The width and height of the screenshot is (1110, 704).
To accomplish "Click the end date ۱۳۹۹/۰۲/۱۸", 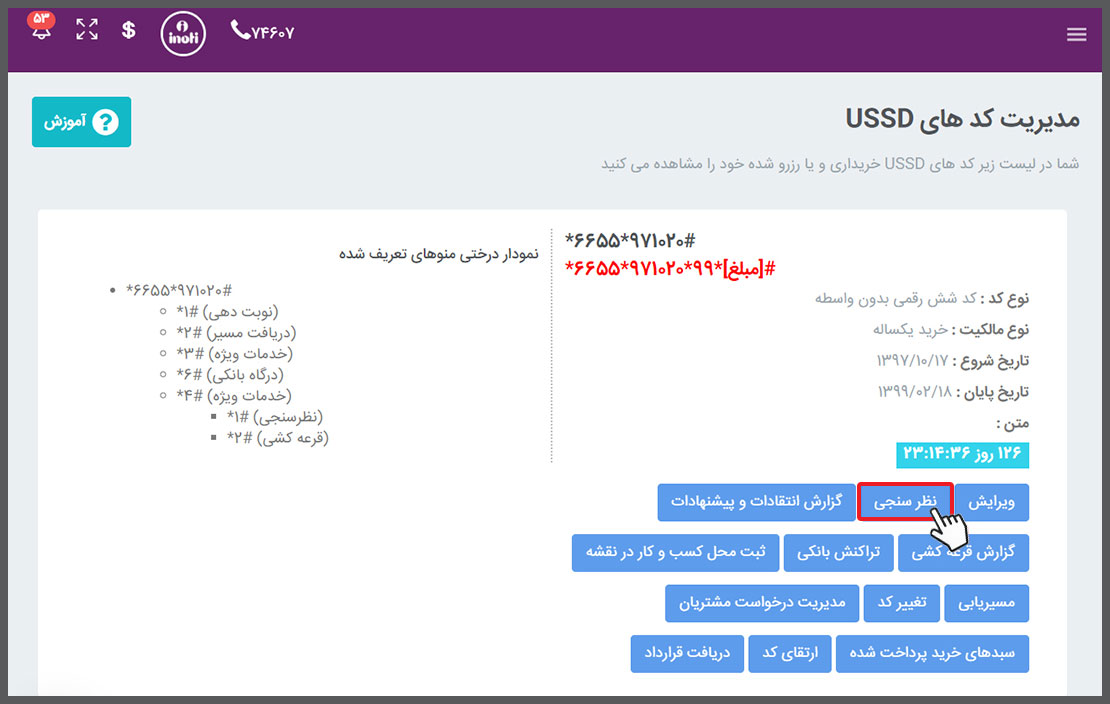I will point(915,392).
